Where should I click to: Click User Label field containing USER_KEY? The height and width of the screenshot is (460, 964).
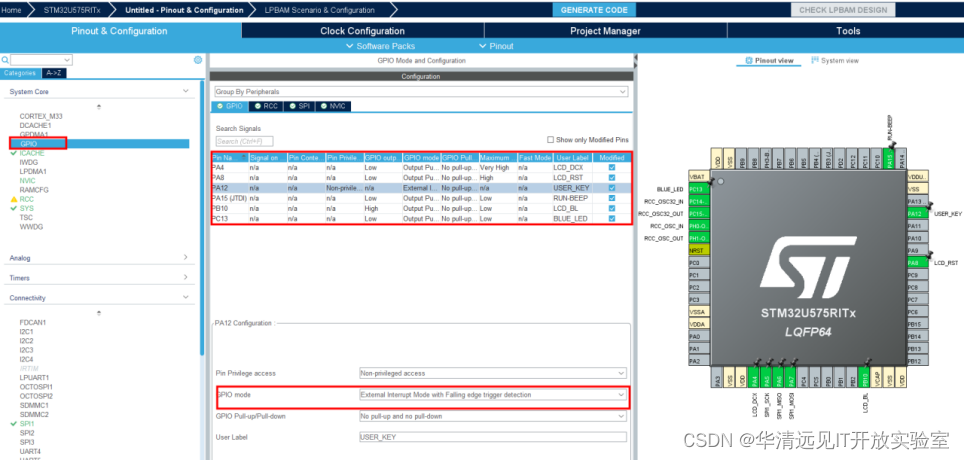pos(492,437)
